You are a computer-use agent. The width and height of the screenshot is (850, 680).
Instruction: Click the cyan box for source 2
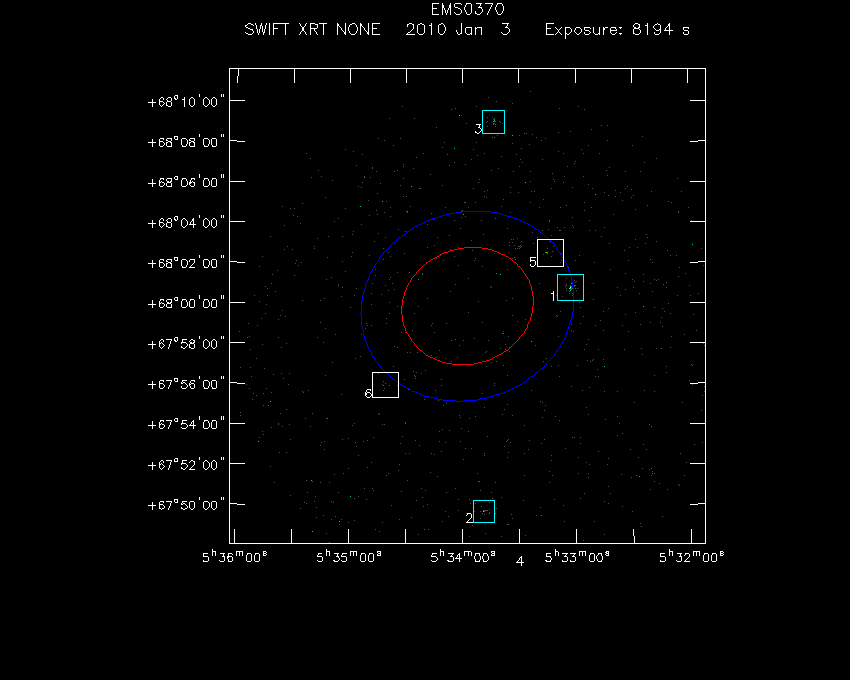(x=484, y=511)
